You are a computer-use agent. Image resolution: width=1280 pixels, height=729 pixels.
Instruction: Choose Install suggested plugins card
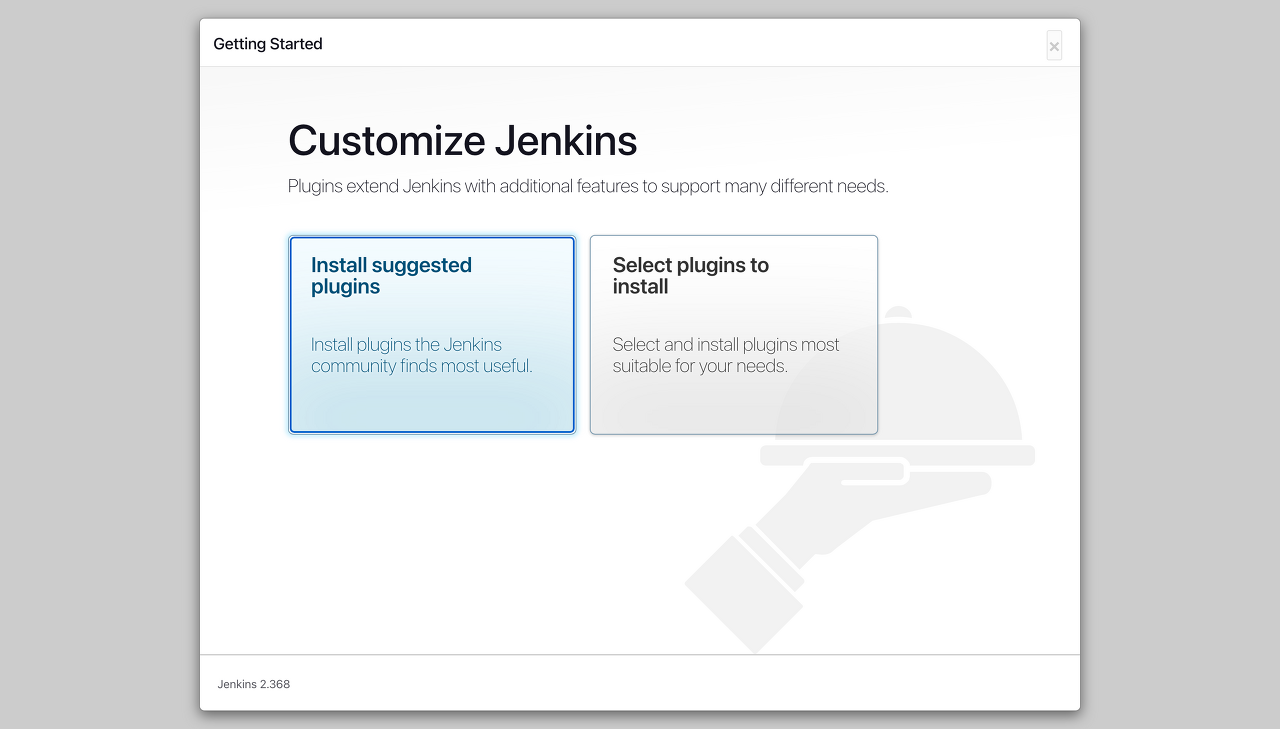[432, 335]
